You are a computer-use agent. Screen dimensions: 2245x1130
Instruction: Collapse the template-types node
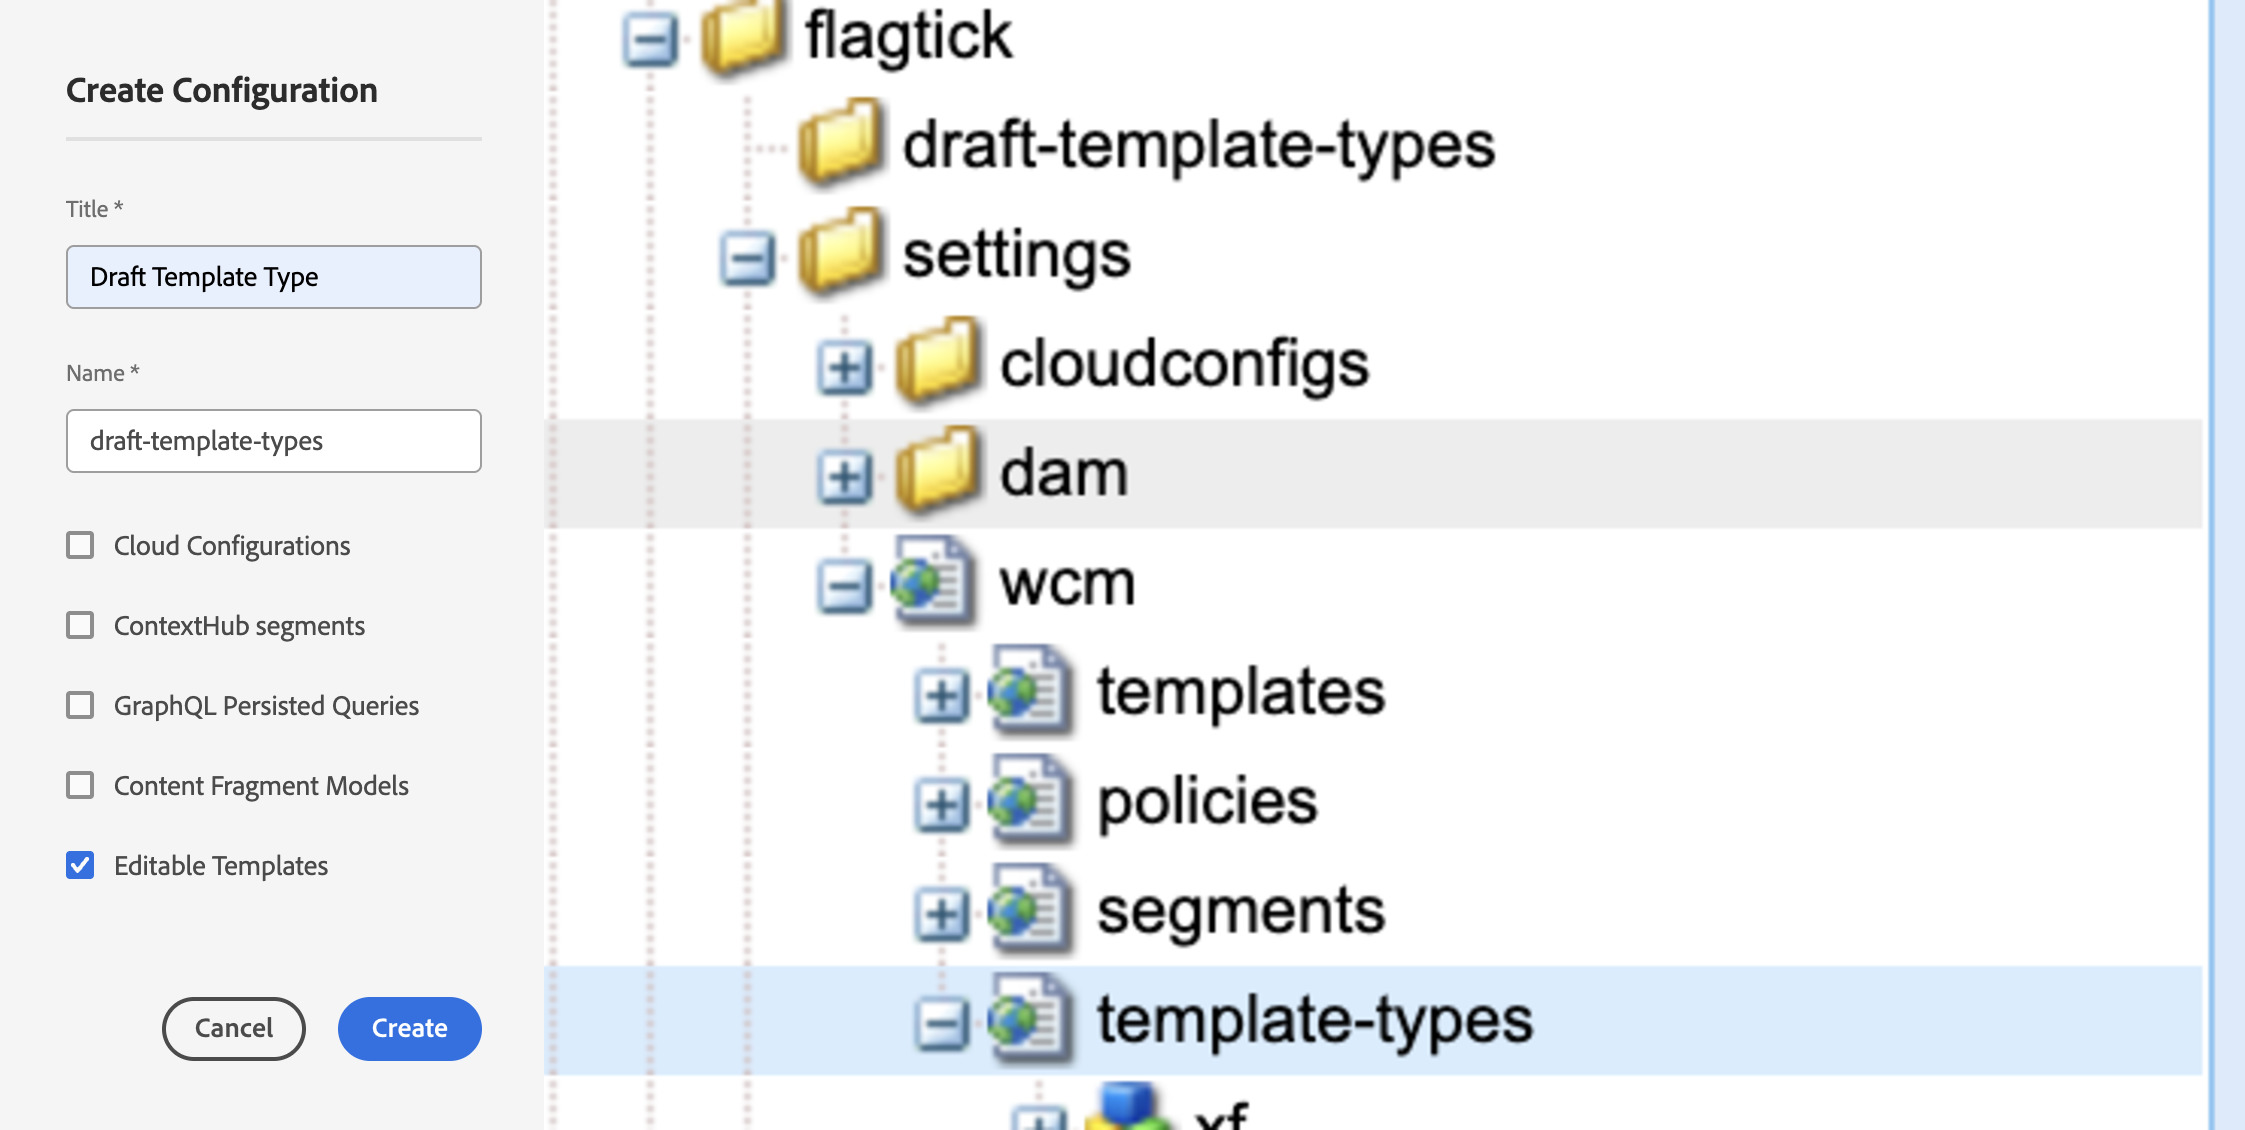(942, 1024)
